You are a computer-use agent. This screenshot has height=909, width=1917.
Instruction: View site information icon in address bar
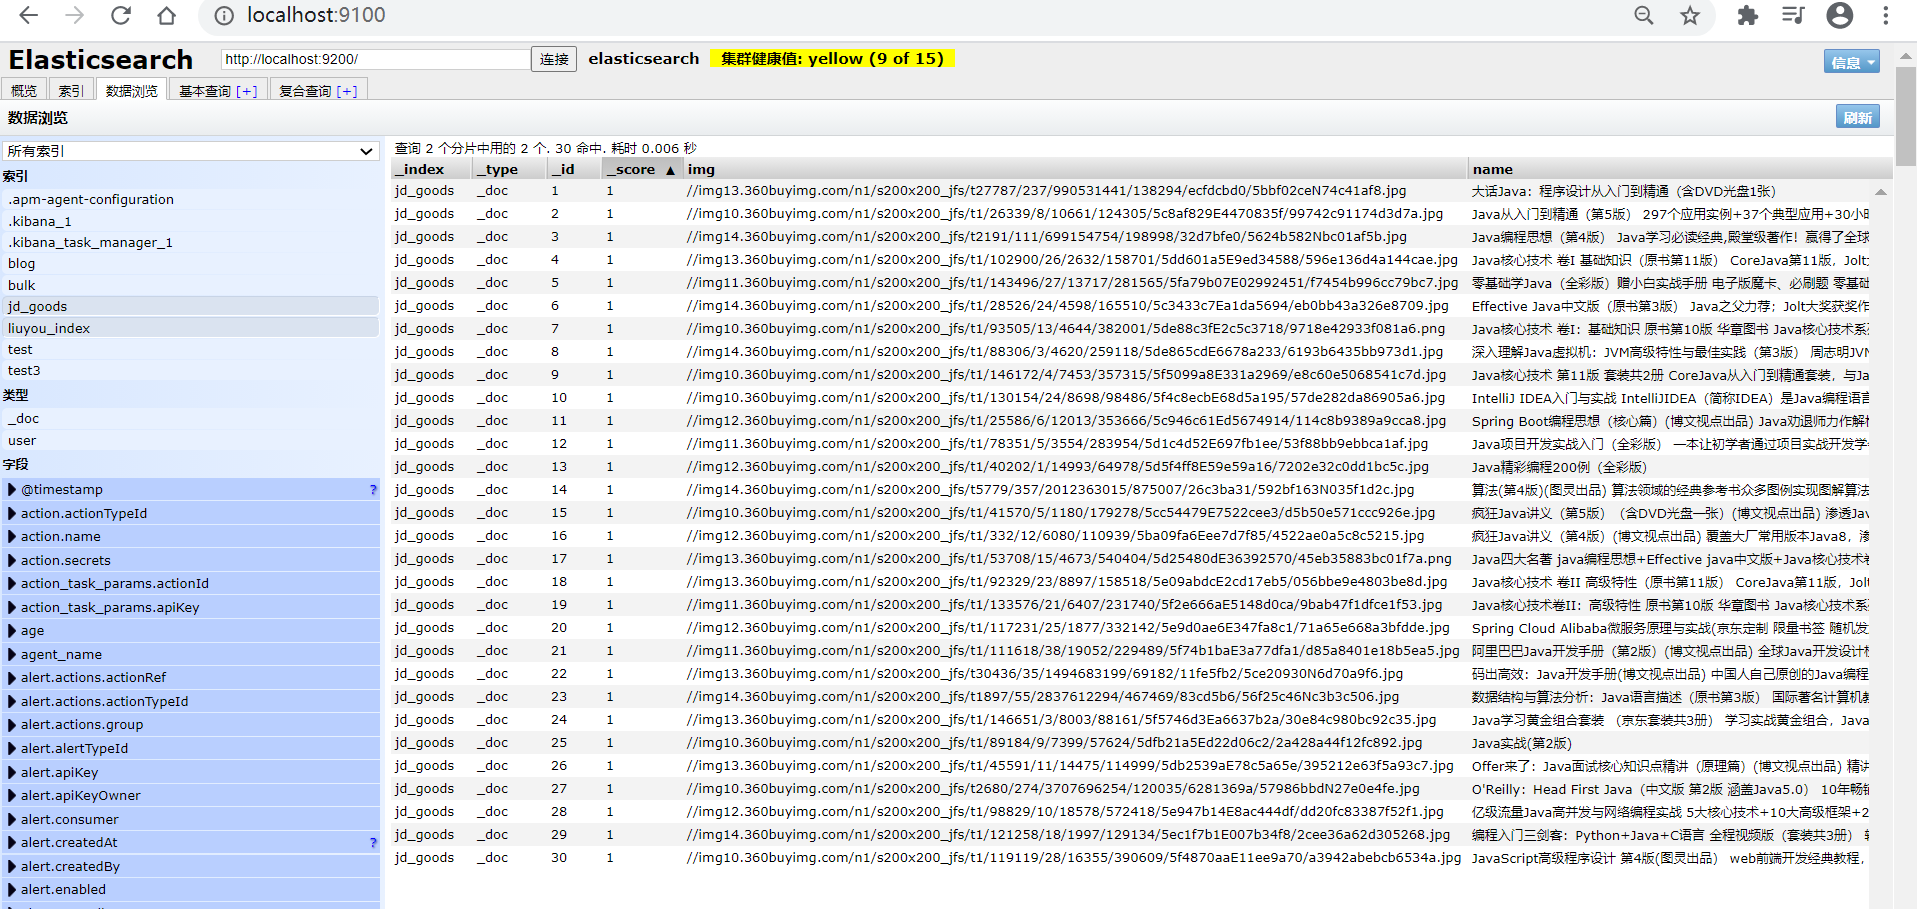(225, 16)
